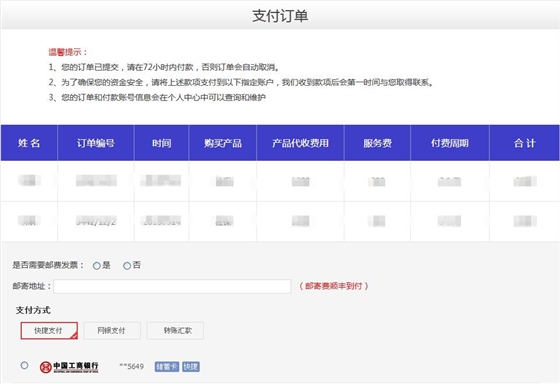Click the 服务费 column header
560x384 pixels.
tap(378, 143)
